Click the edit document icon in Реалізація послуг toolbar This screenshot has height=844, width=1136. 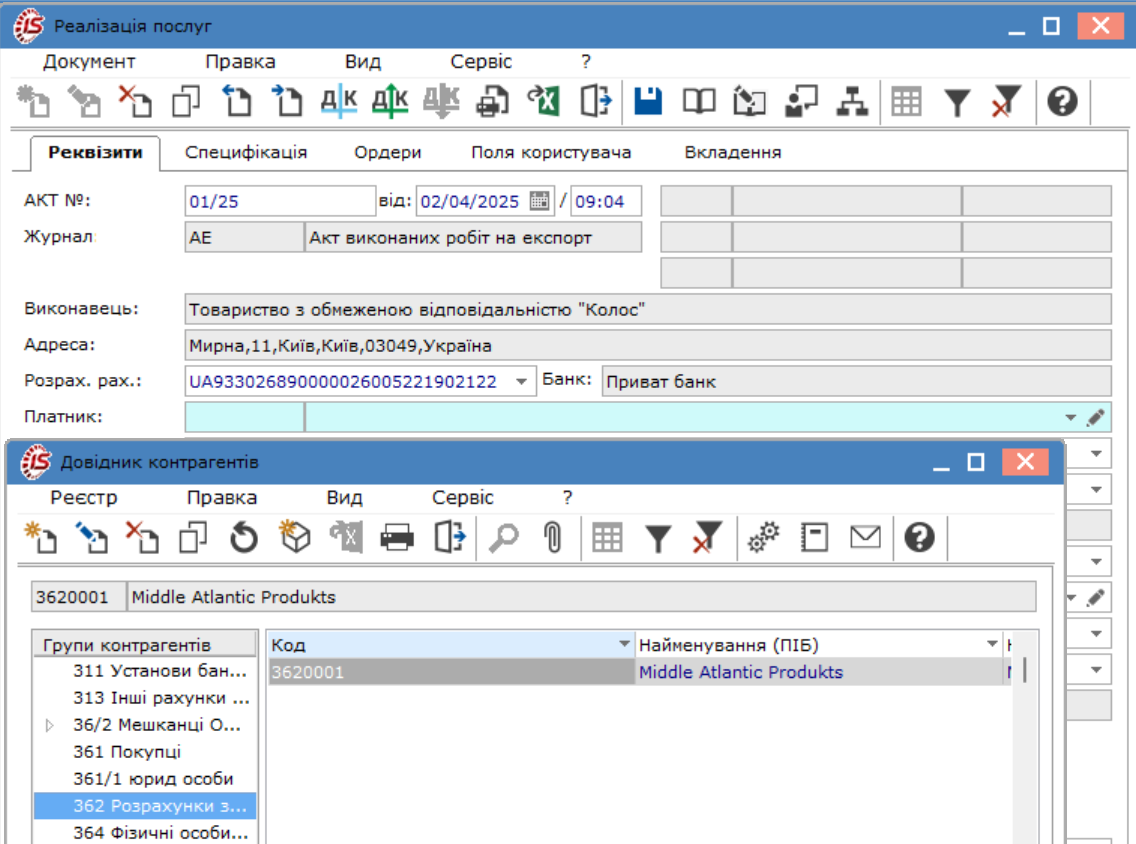[x=84, y=101]
